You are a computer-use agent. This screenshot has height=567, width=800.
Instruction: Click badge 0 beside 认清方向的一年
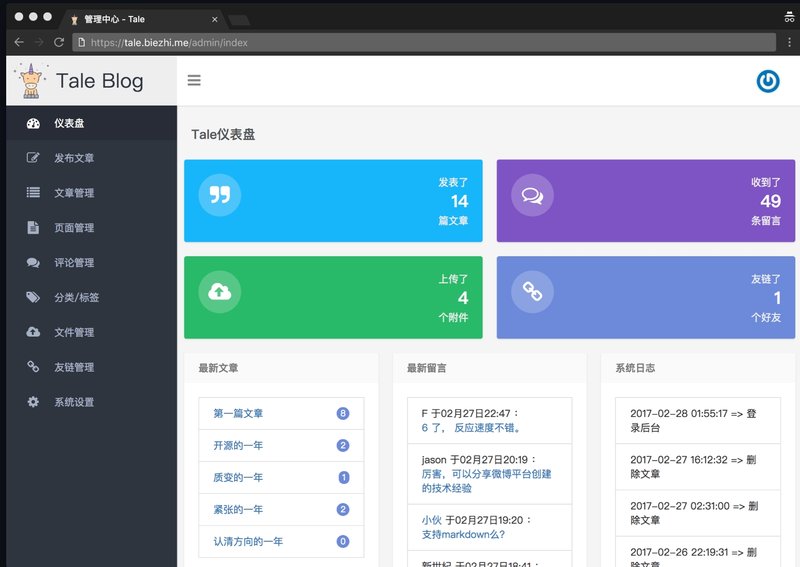[x=343, y=541]
